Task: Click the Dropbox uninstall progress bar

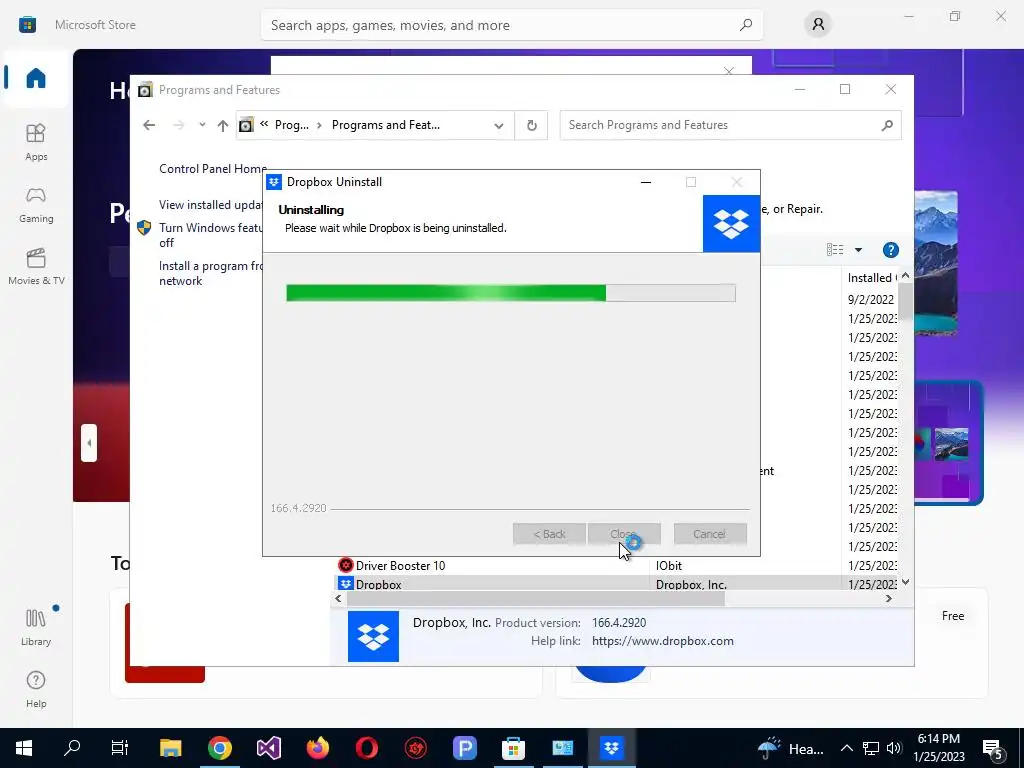Action: 511,293
